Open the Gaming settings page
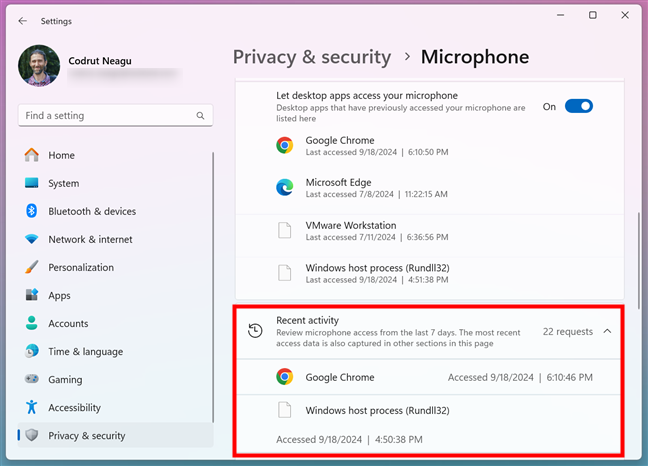Screen dimensions: 648x466 tap(65, 379)
